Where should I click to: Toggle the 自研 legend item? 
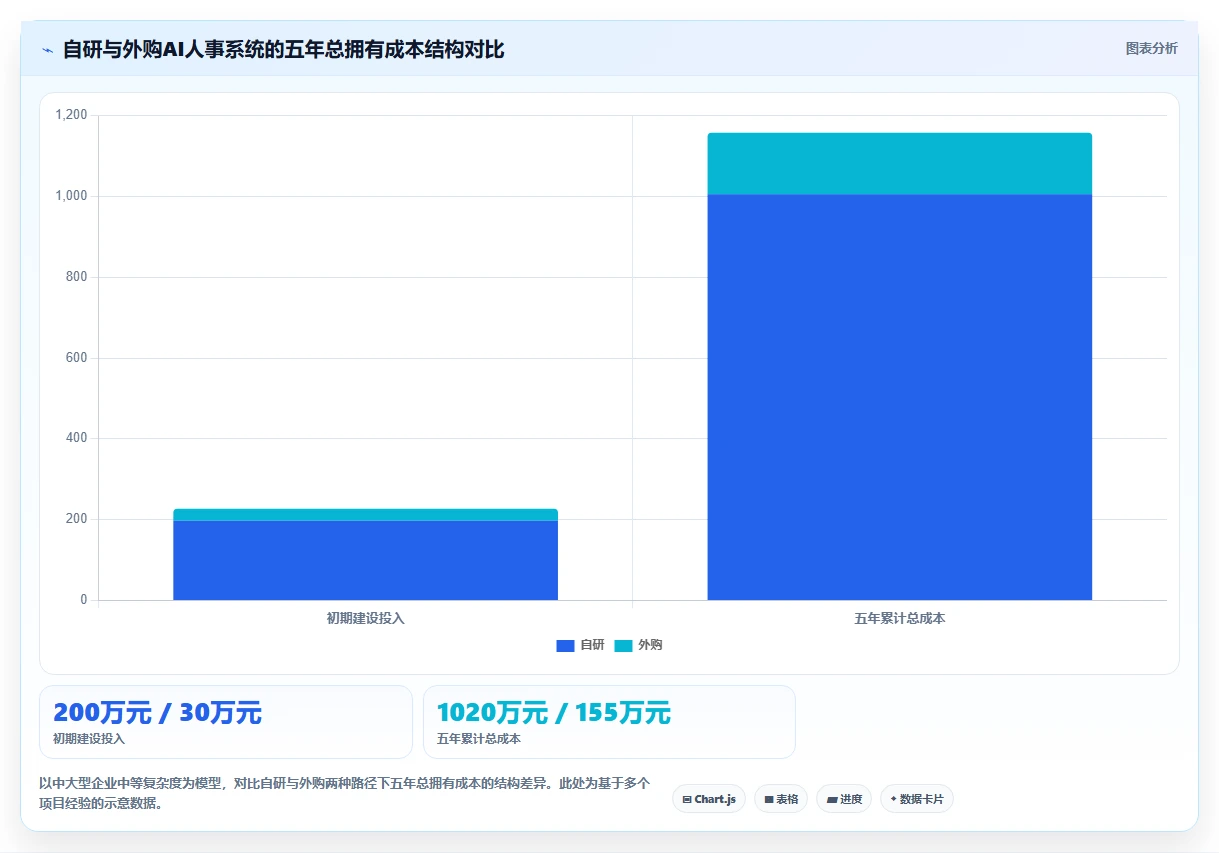pyautogui.click(x=580, y=645)
